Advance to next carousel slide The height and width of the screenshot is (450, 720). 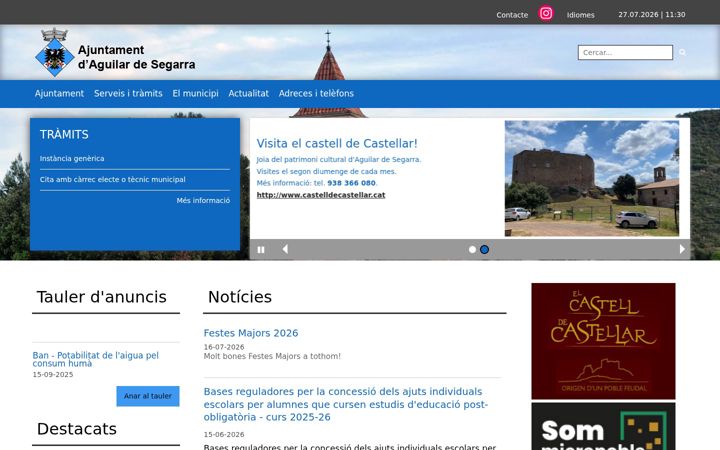(x=682, y=249)
